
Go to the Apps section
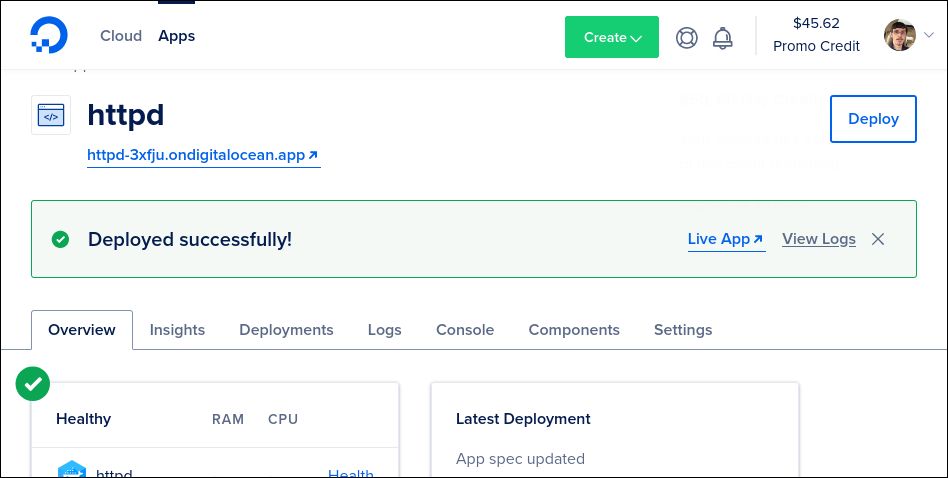pyautogui.click(x=177, y=36)
